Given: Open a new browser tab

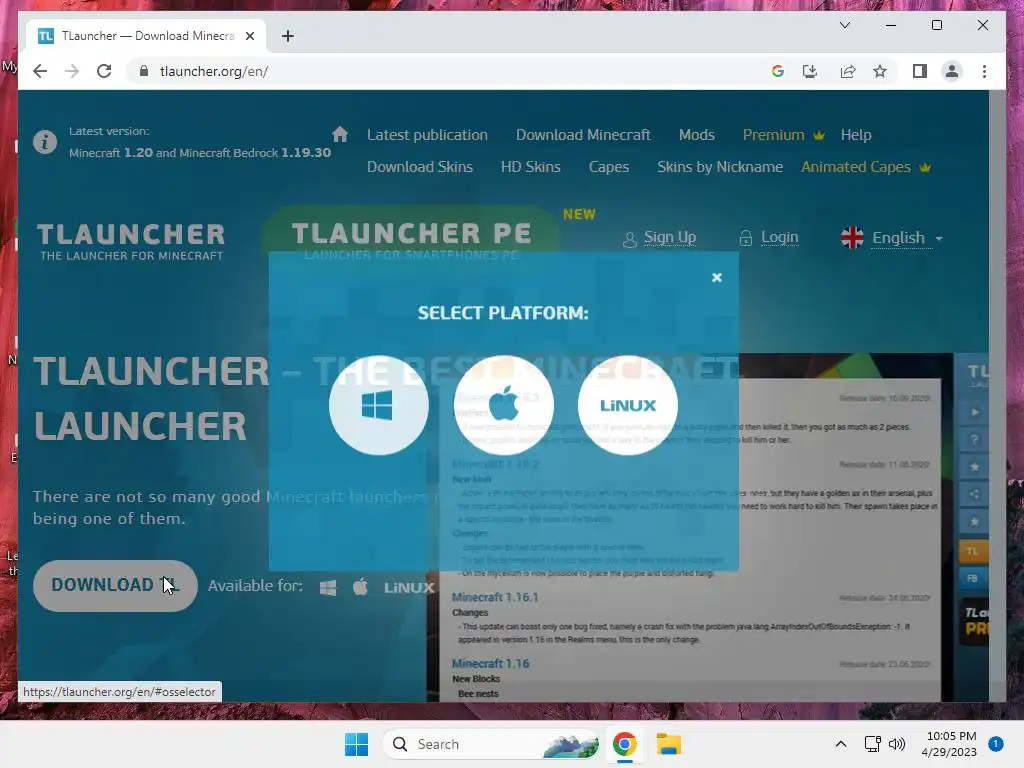Looking at the screenshot, I should [288, 36].
